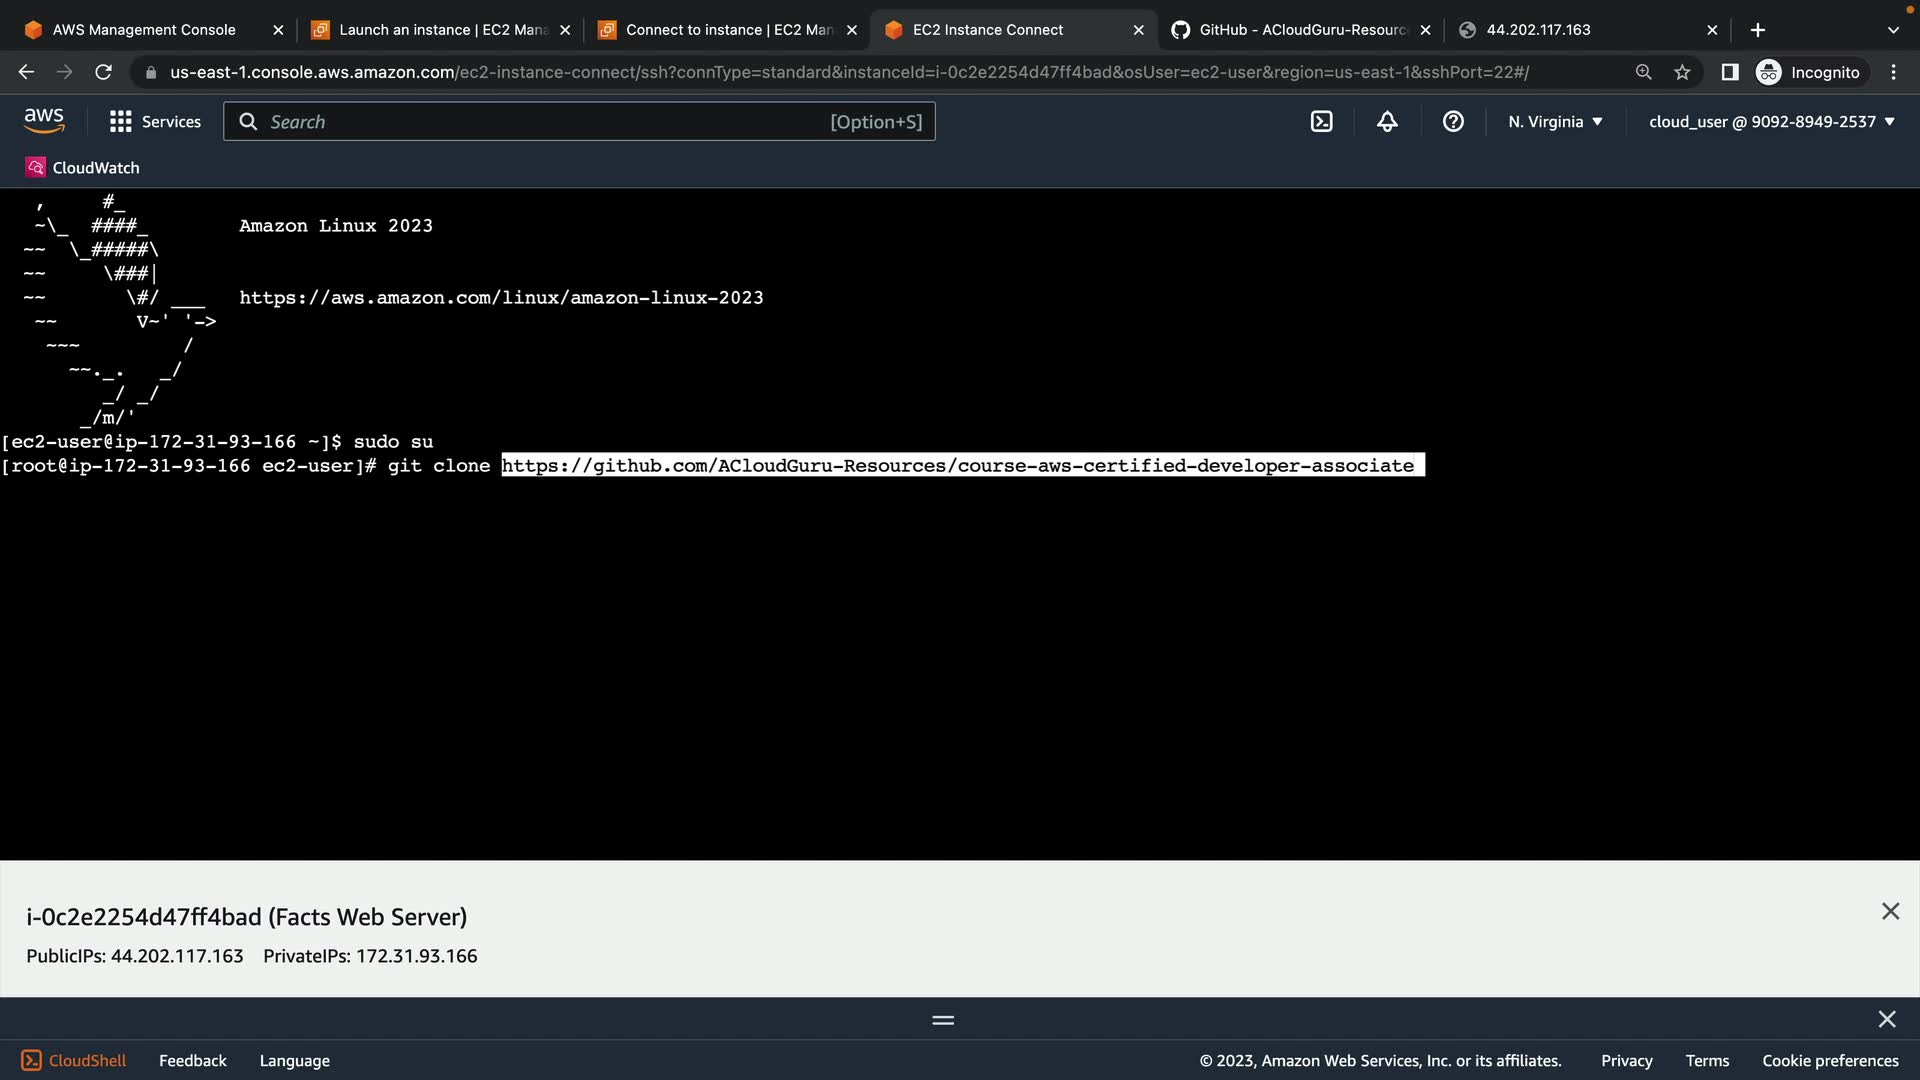Viewport: 1920px width, 1080px height.
Task: Expand the N. Virginia region dropdown
Action: [1555, 122]
